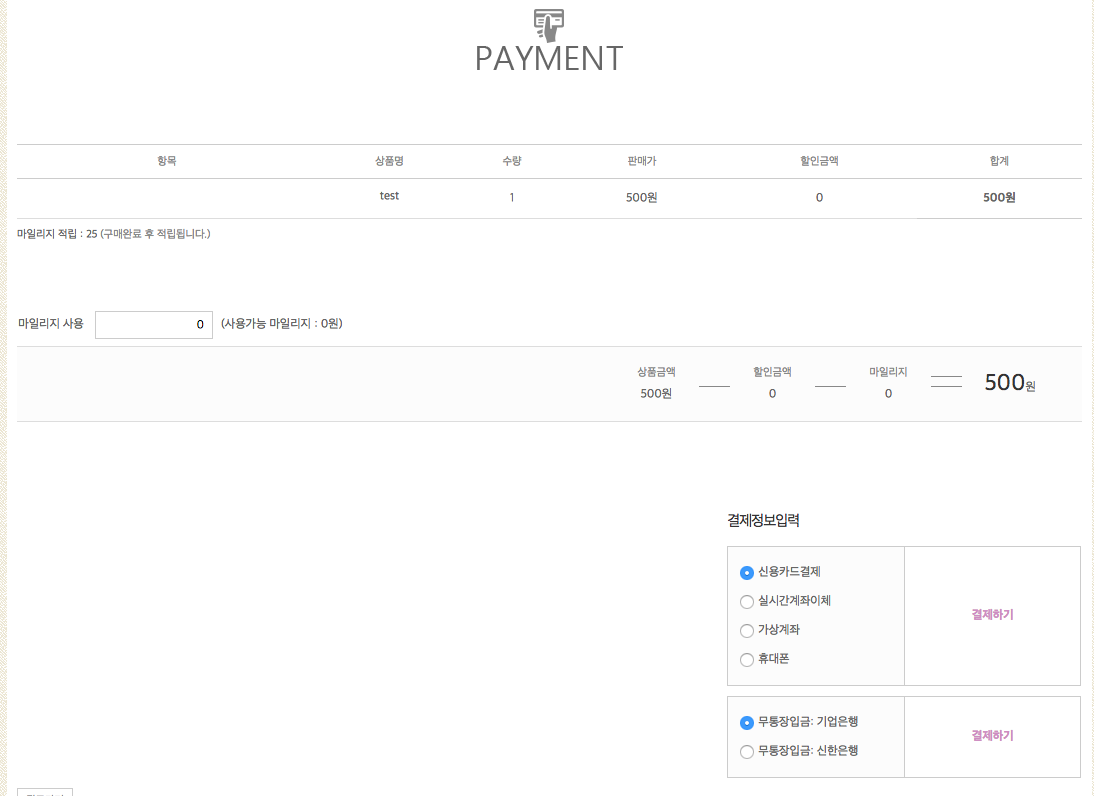Choose 무통장입금: 신한은행 option
Image resolution: width=1094 pixels, height=796 pixels.
tap(747, 752)
